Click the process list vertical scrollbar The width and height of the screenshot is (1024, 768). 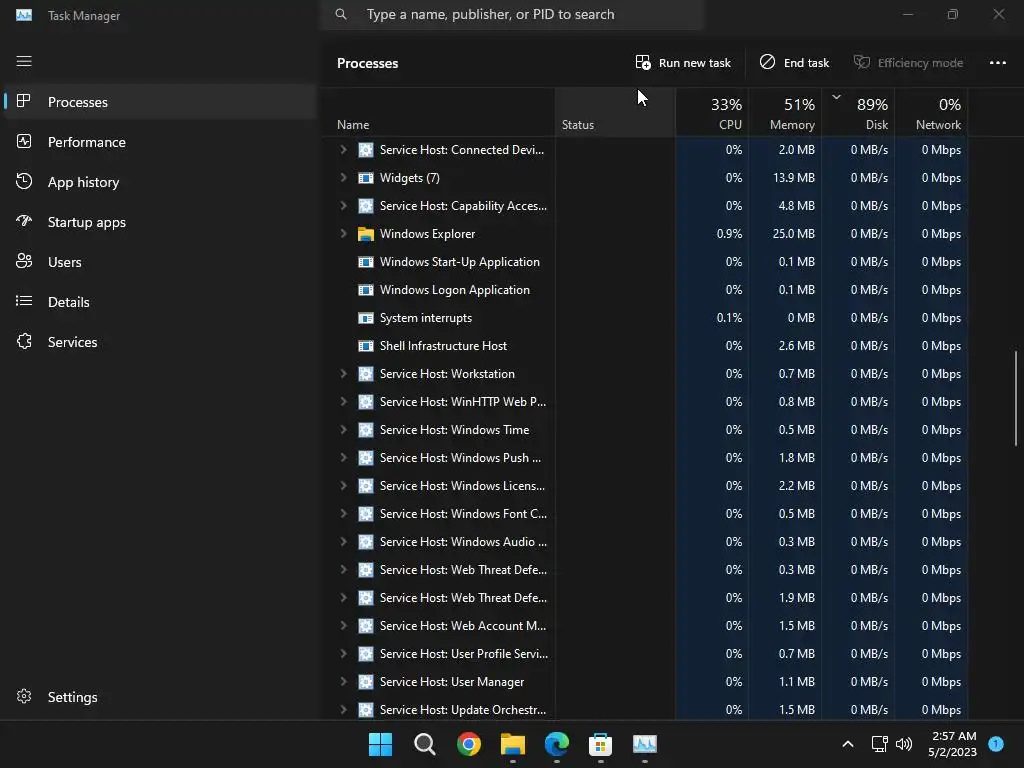1016,398
